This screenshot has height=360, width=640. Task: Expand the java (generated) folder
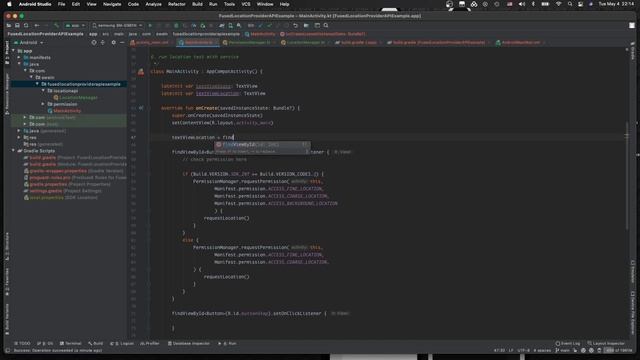pyautogui.click(x=19, y=131)
